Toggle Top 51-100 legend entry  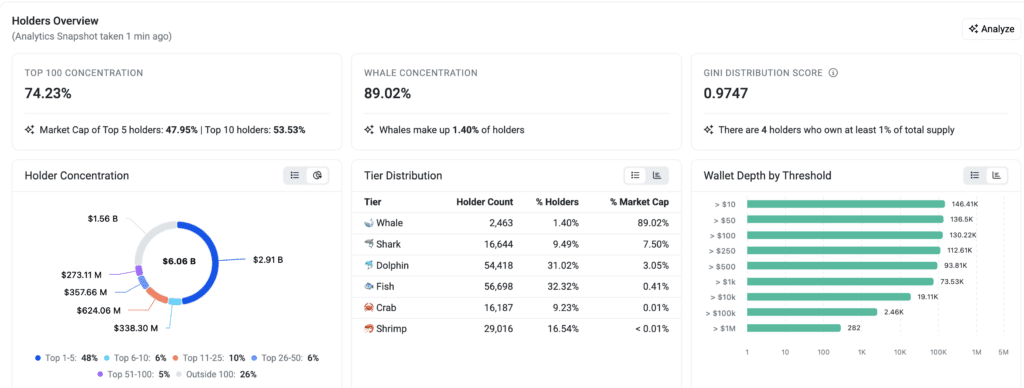(x=134, y=374)
